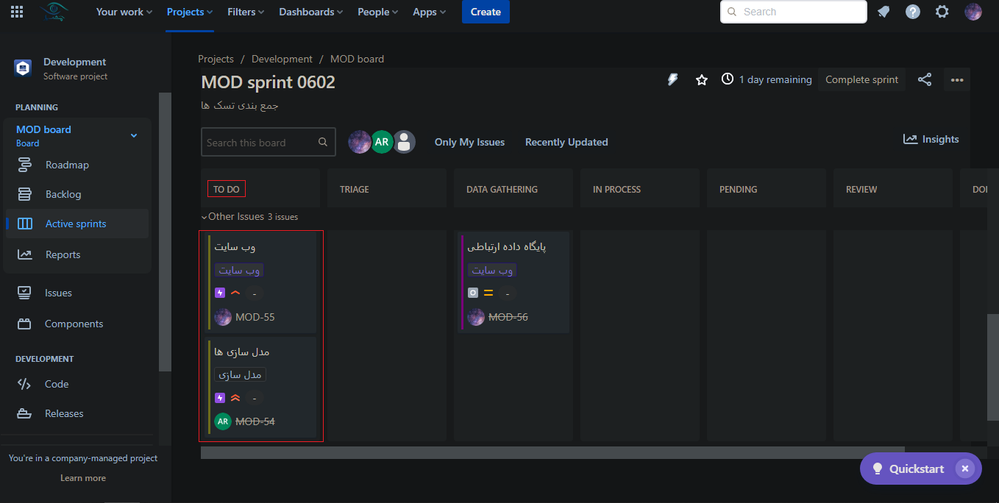Open the Filters dropdown

[246, 11]
